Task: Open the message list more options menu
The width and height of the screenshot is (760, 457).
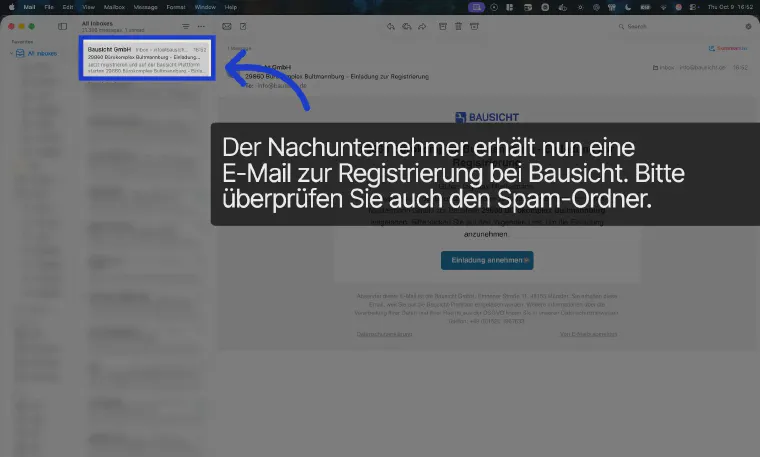Action: pyautogui.click(x=201, y=27)
